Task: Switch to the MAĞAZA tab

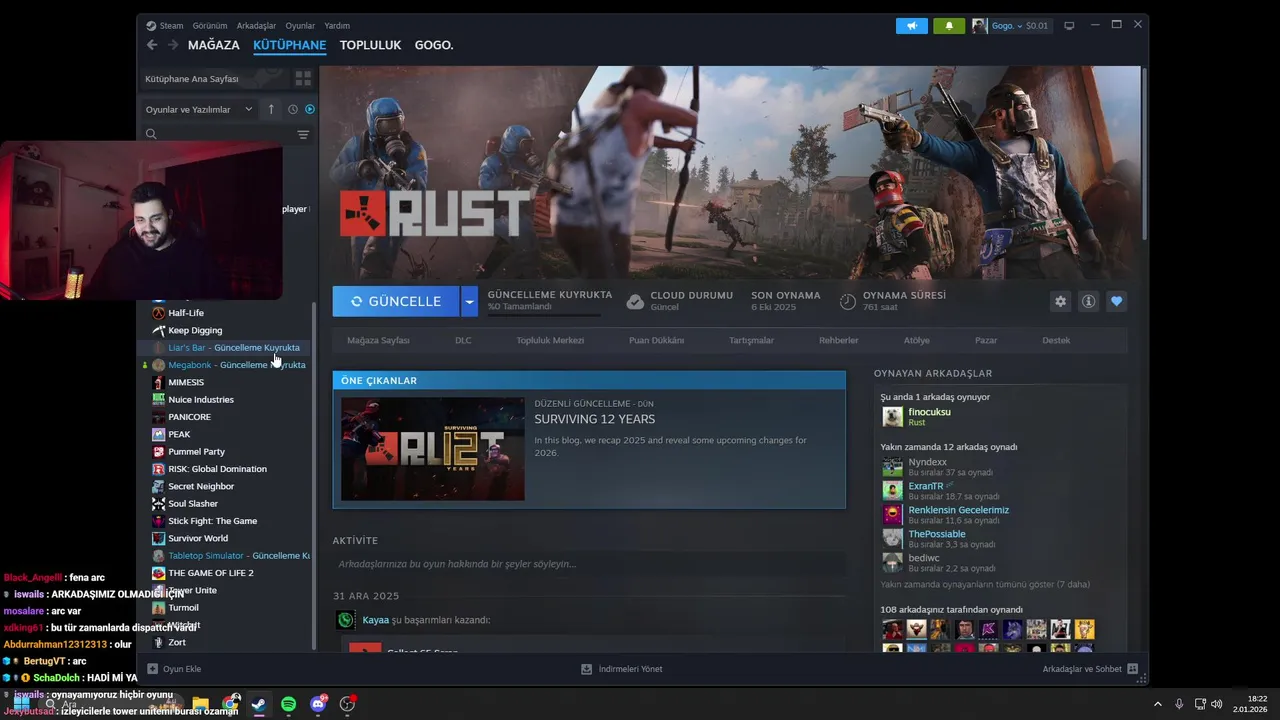Action: [x=214, y=45]
